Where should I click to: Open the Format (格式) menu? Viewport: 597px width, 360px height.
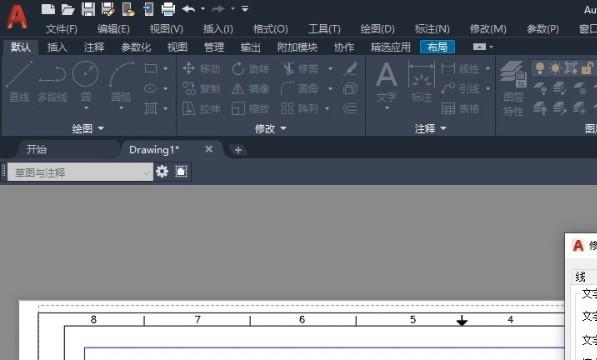pyautogui.click(x=271, y=29)
